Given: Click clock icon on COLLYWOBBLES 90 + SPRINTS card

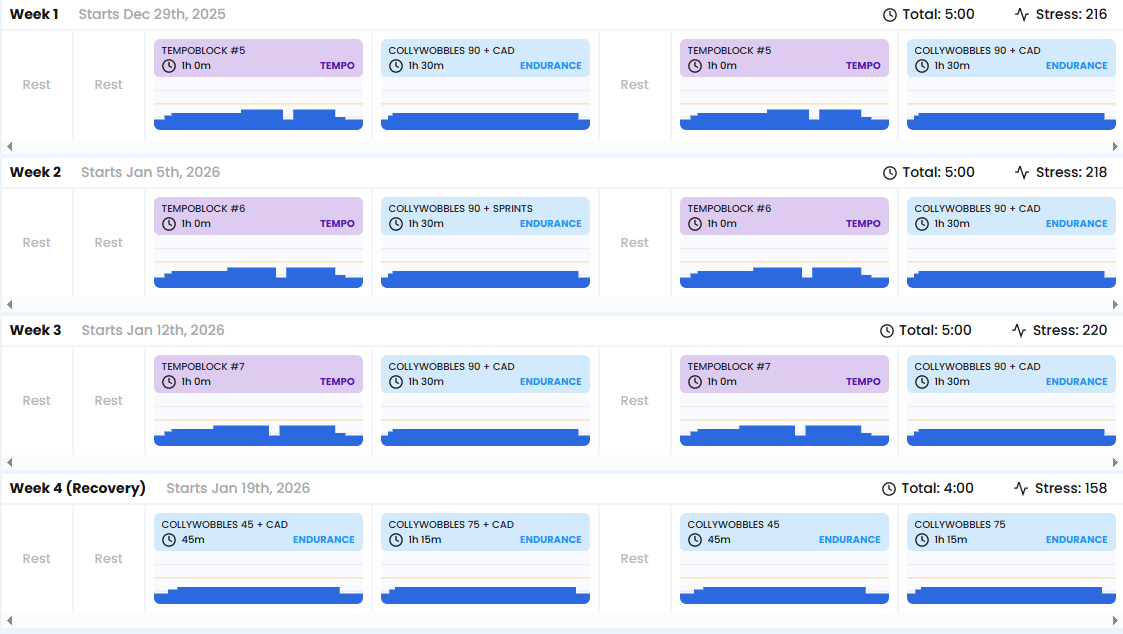Looking at the screenshot, I should click(x=395, y=224).
